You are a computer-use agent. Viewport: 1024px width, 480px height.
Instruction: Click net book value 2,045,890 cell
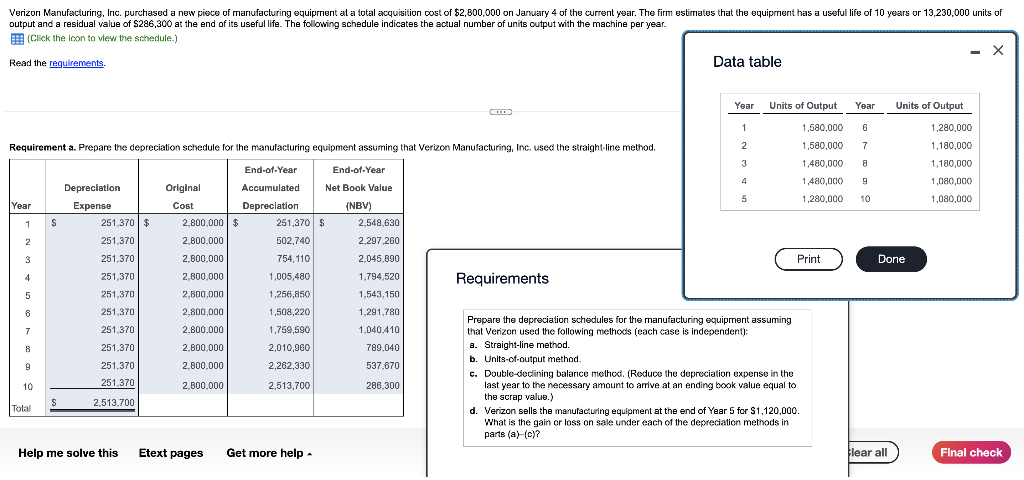point(359,259)
